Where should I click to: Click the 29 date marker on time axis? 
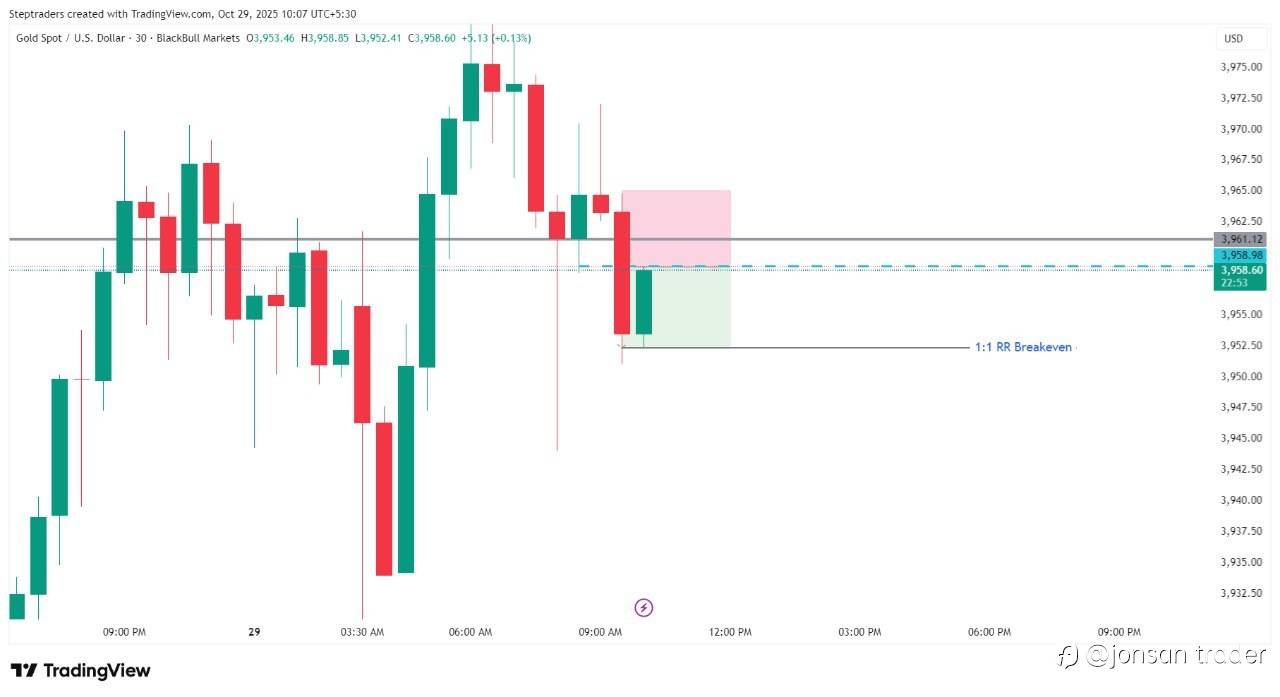coord(254,632)
